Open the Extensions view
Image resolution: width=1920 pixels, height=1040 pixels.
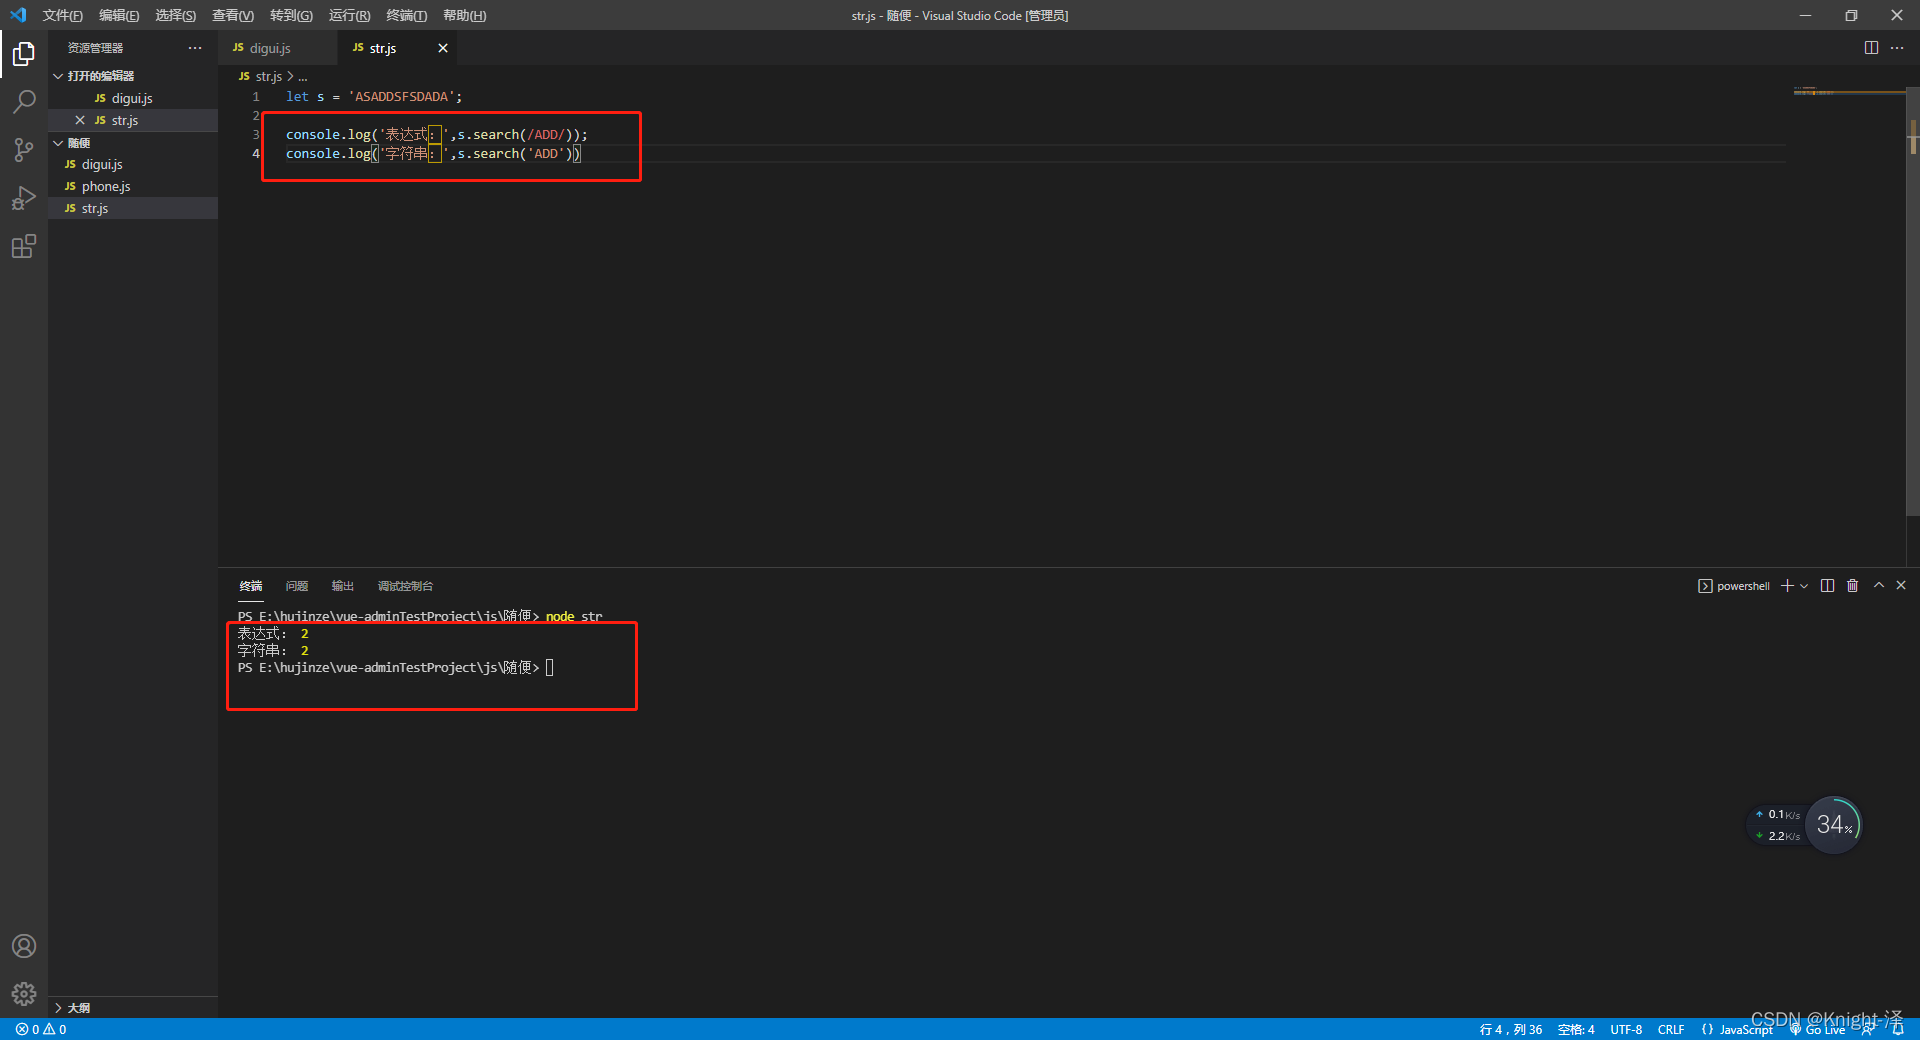tap(24, 246)
